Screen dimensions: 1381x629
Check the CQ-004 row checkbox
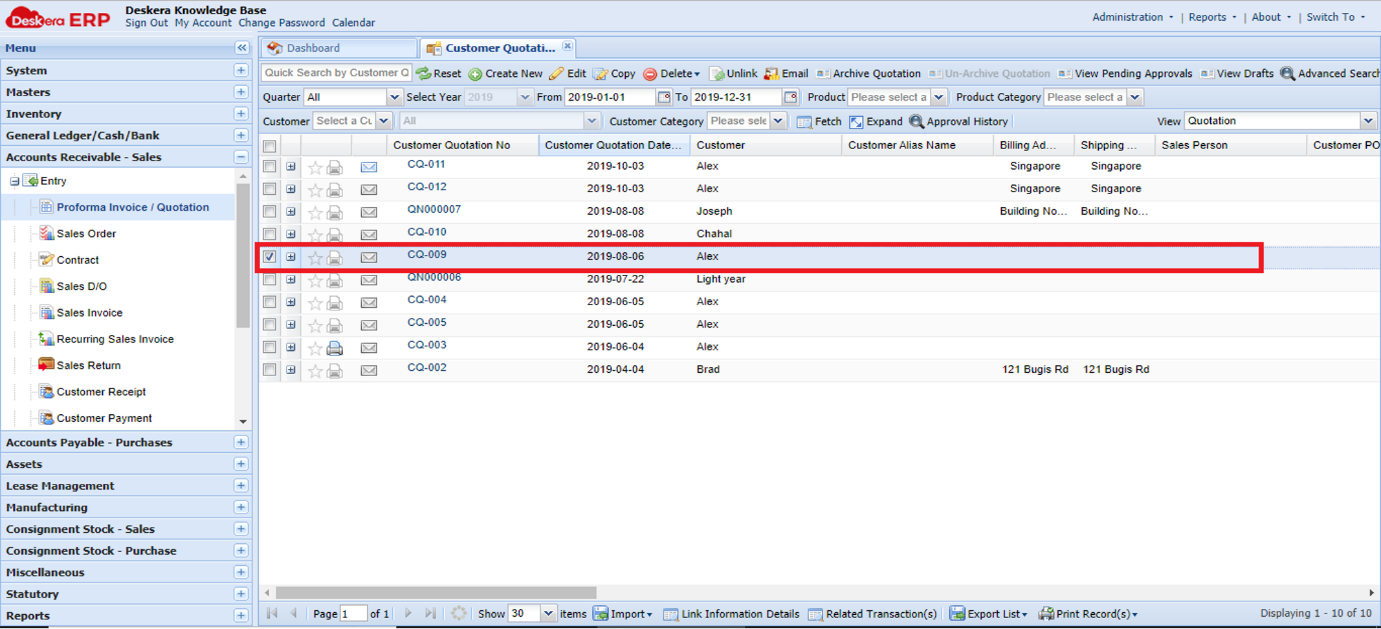270,302
